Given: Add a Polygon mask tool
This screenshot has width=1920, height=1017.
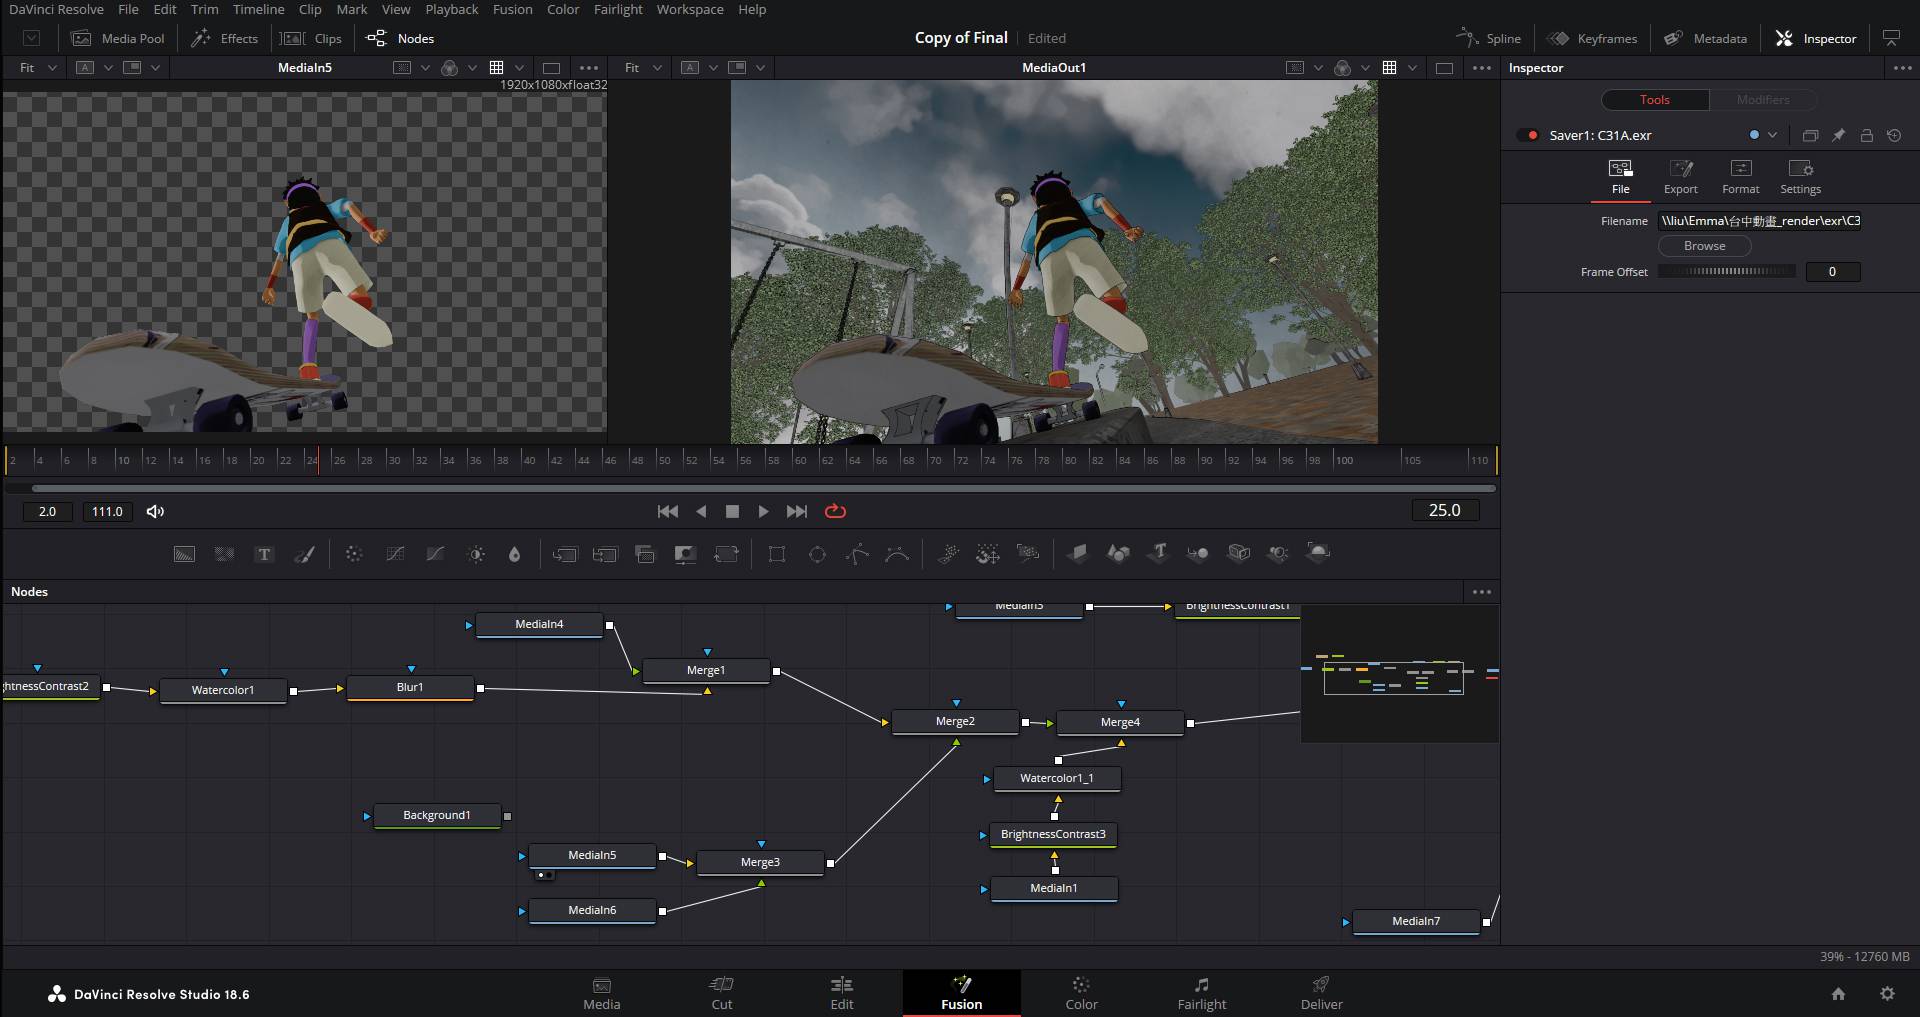Looking at the screenshot, I should (x=857, y=554).
